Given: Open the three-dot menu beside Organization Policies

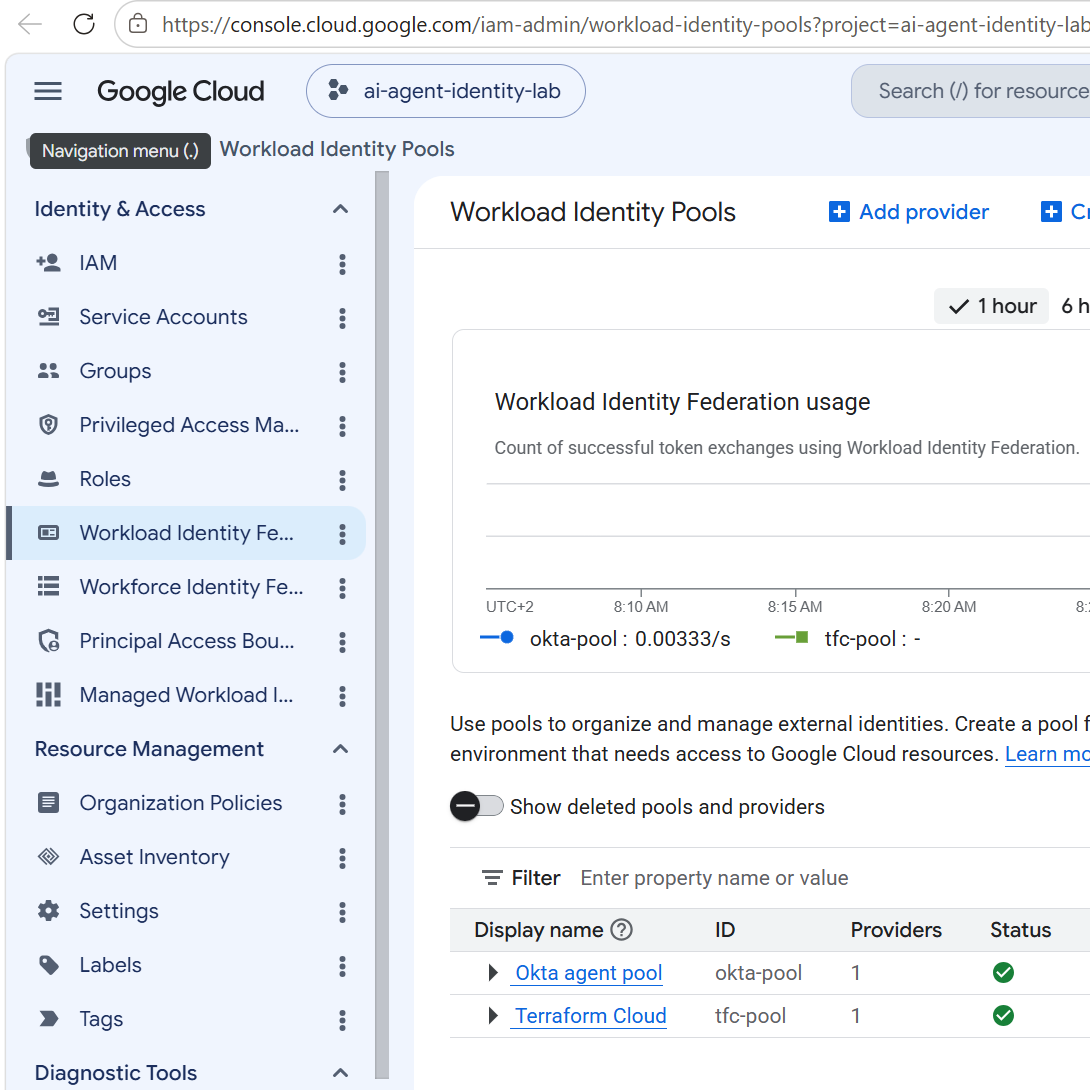Looking at the screenshot, I should (342, 804).
